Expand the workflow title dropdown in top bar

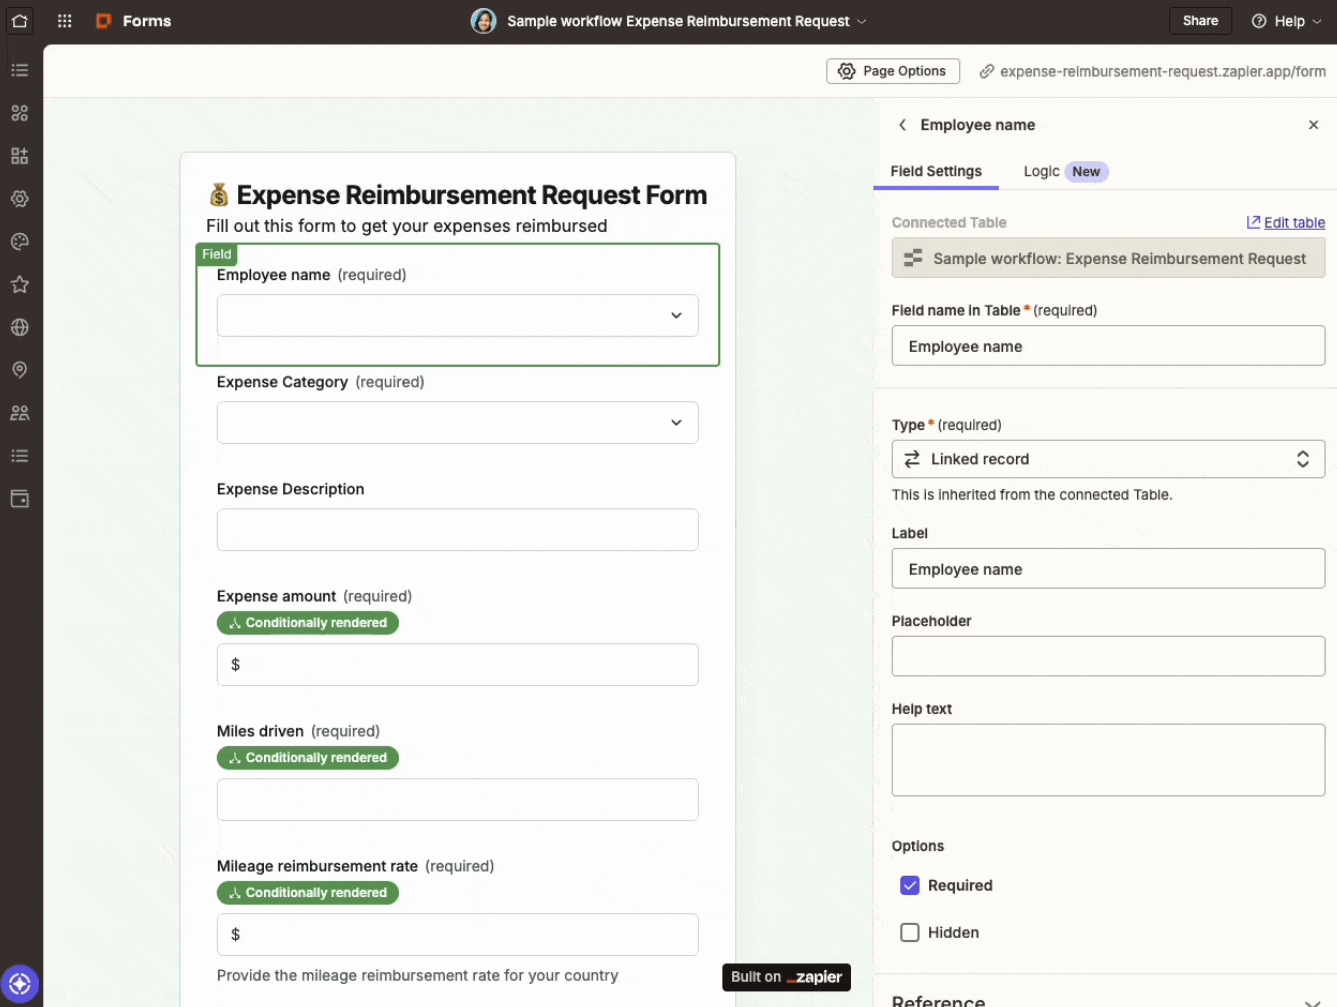(x=862, y=20)
